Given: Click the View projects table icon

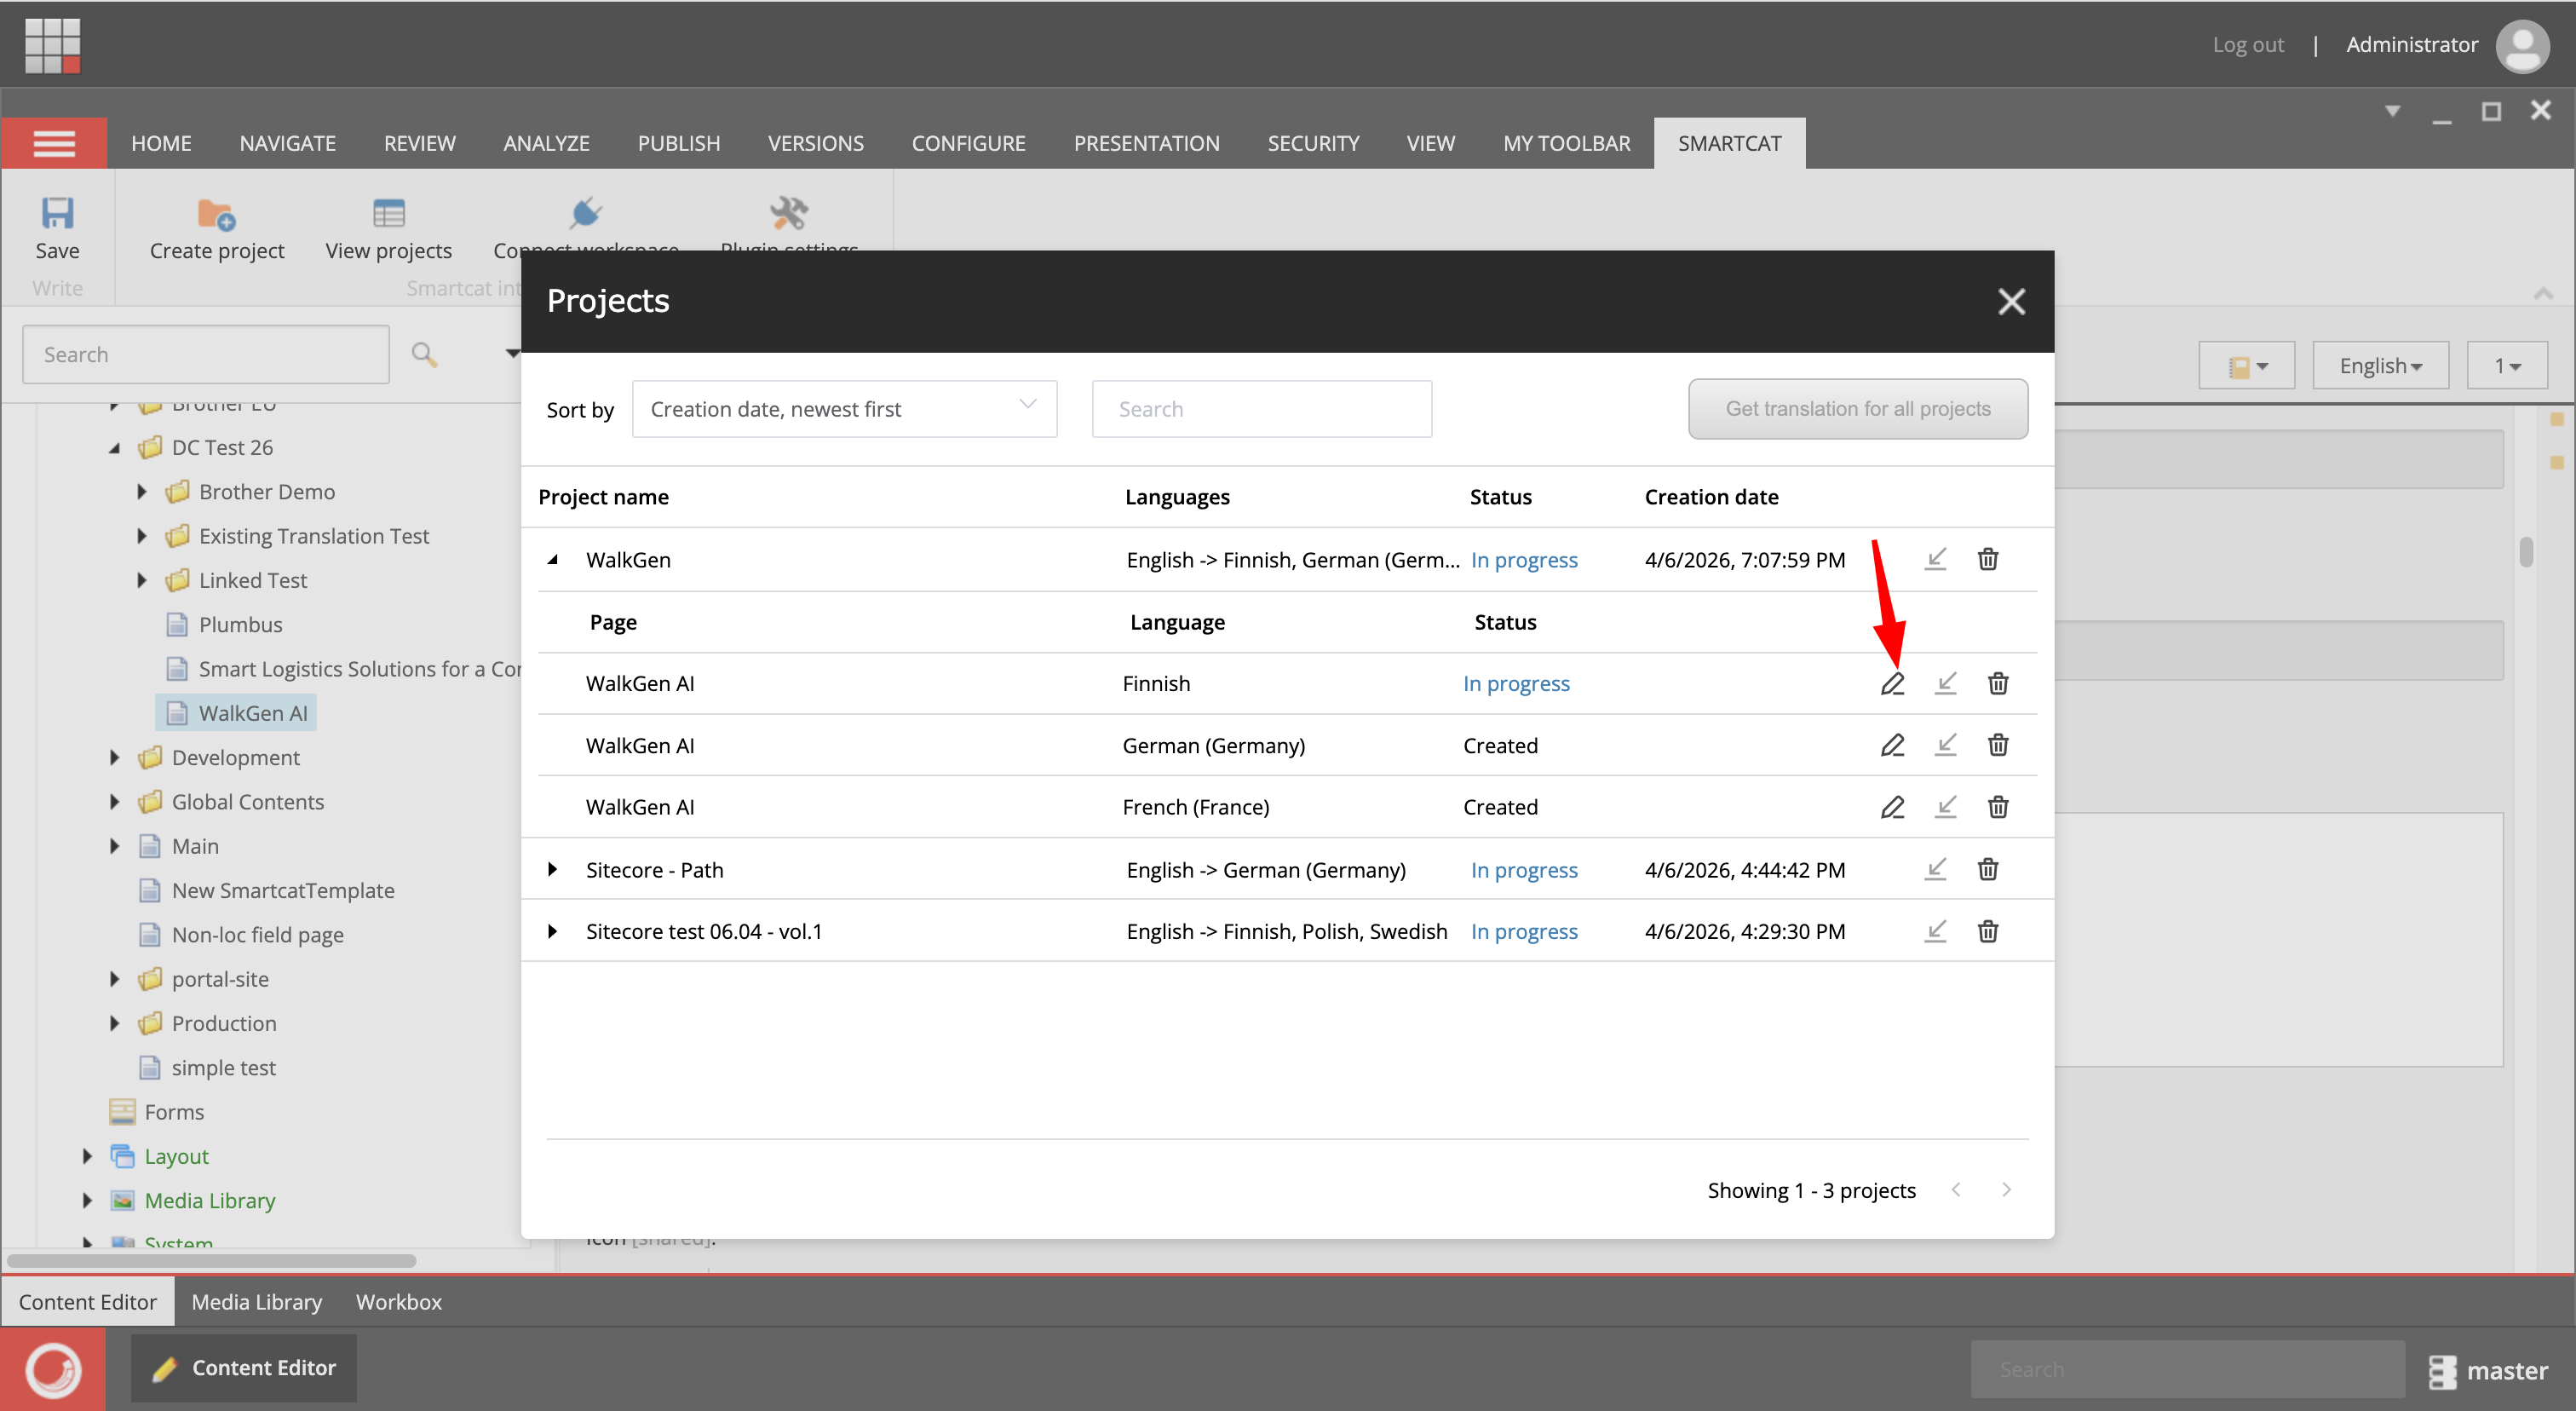Looking at the screenshot, I should [x=389, y=213].
